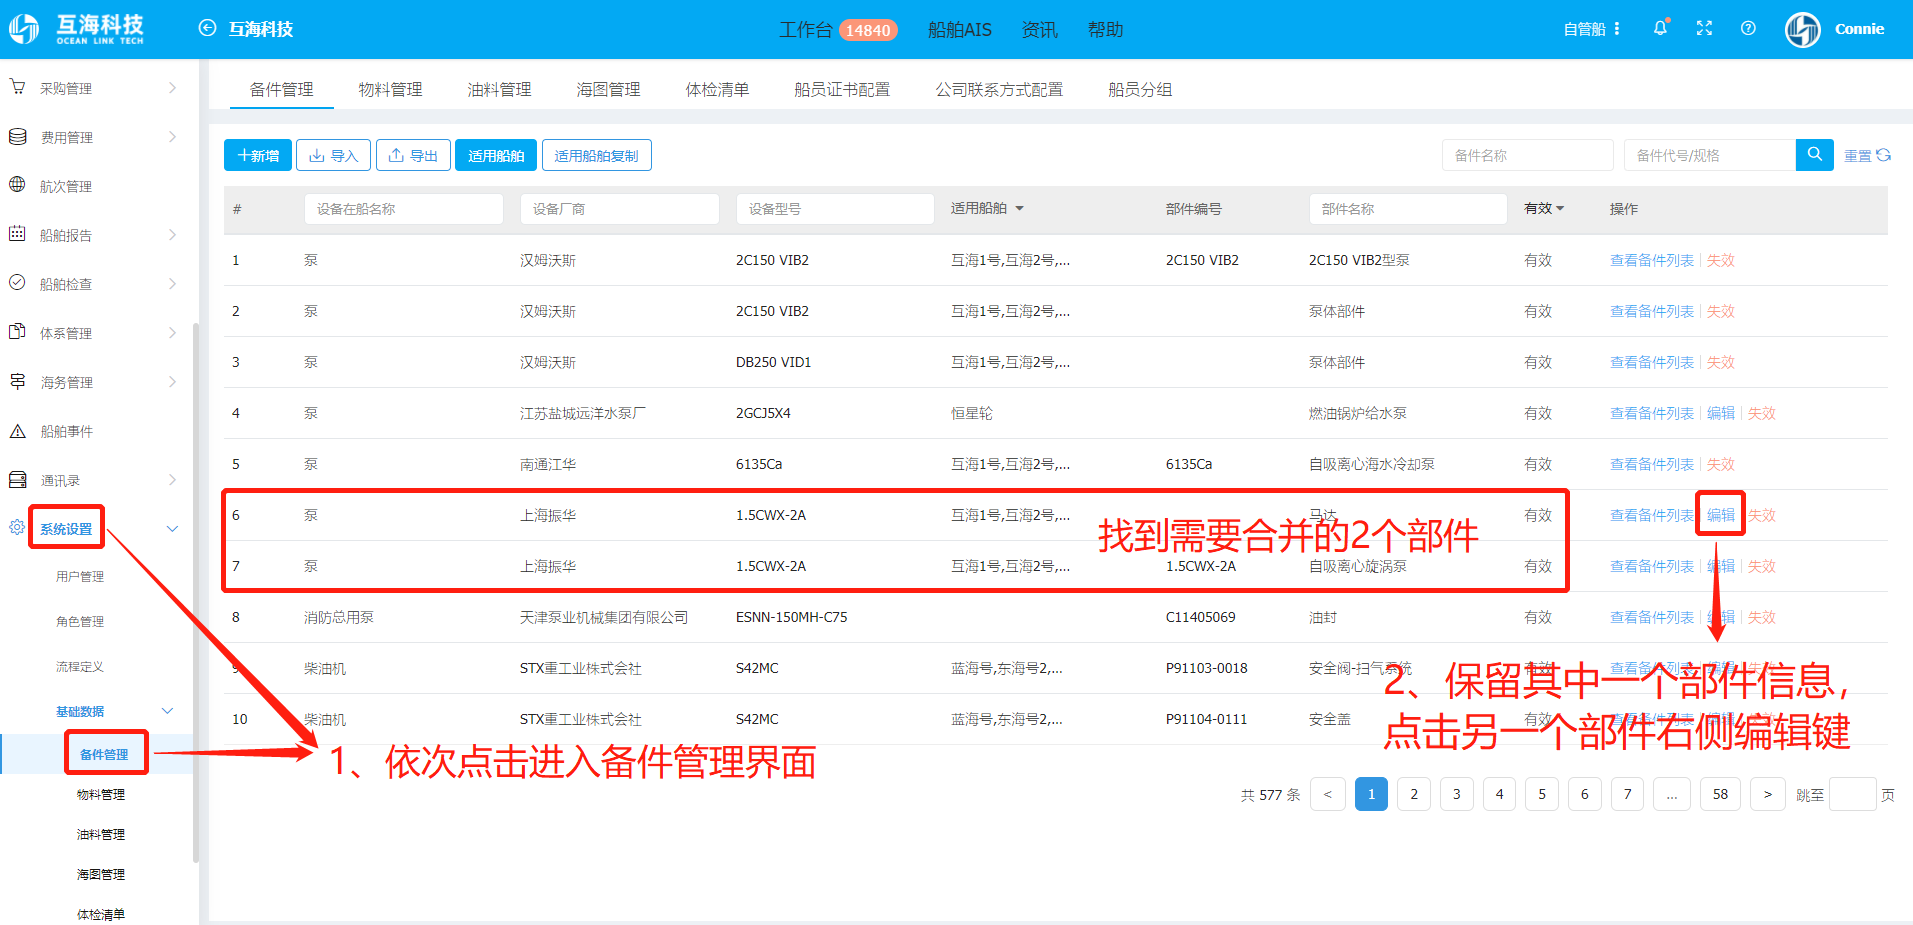Focus the 设备厂商 filter field
The image size is (1913, 925).
(x=620, y=208)
